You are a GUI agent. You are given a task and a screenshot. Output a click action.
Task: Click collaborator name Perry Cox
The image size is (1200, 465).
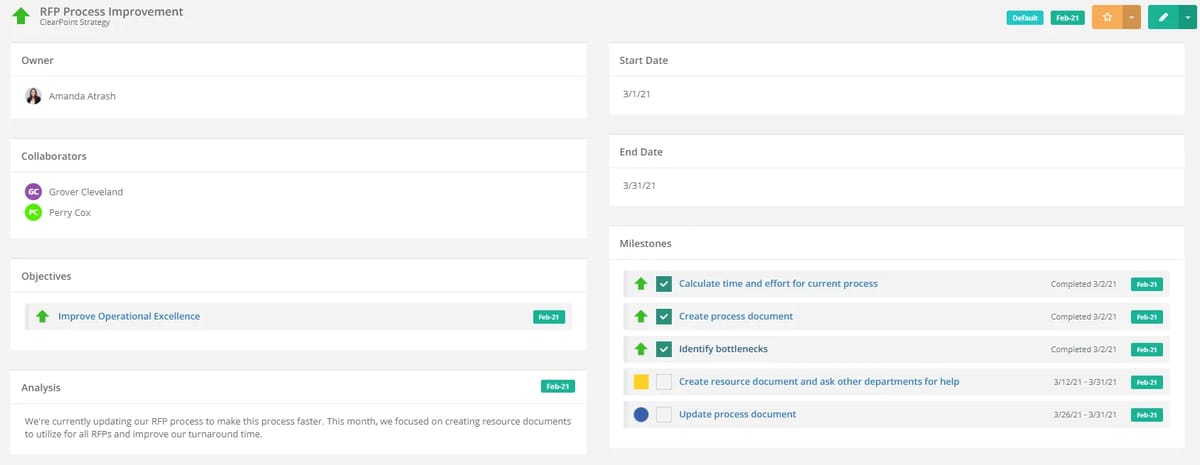coord(70,213)
